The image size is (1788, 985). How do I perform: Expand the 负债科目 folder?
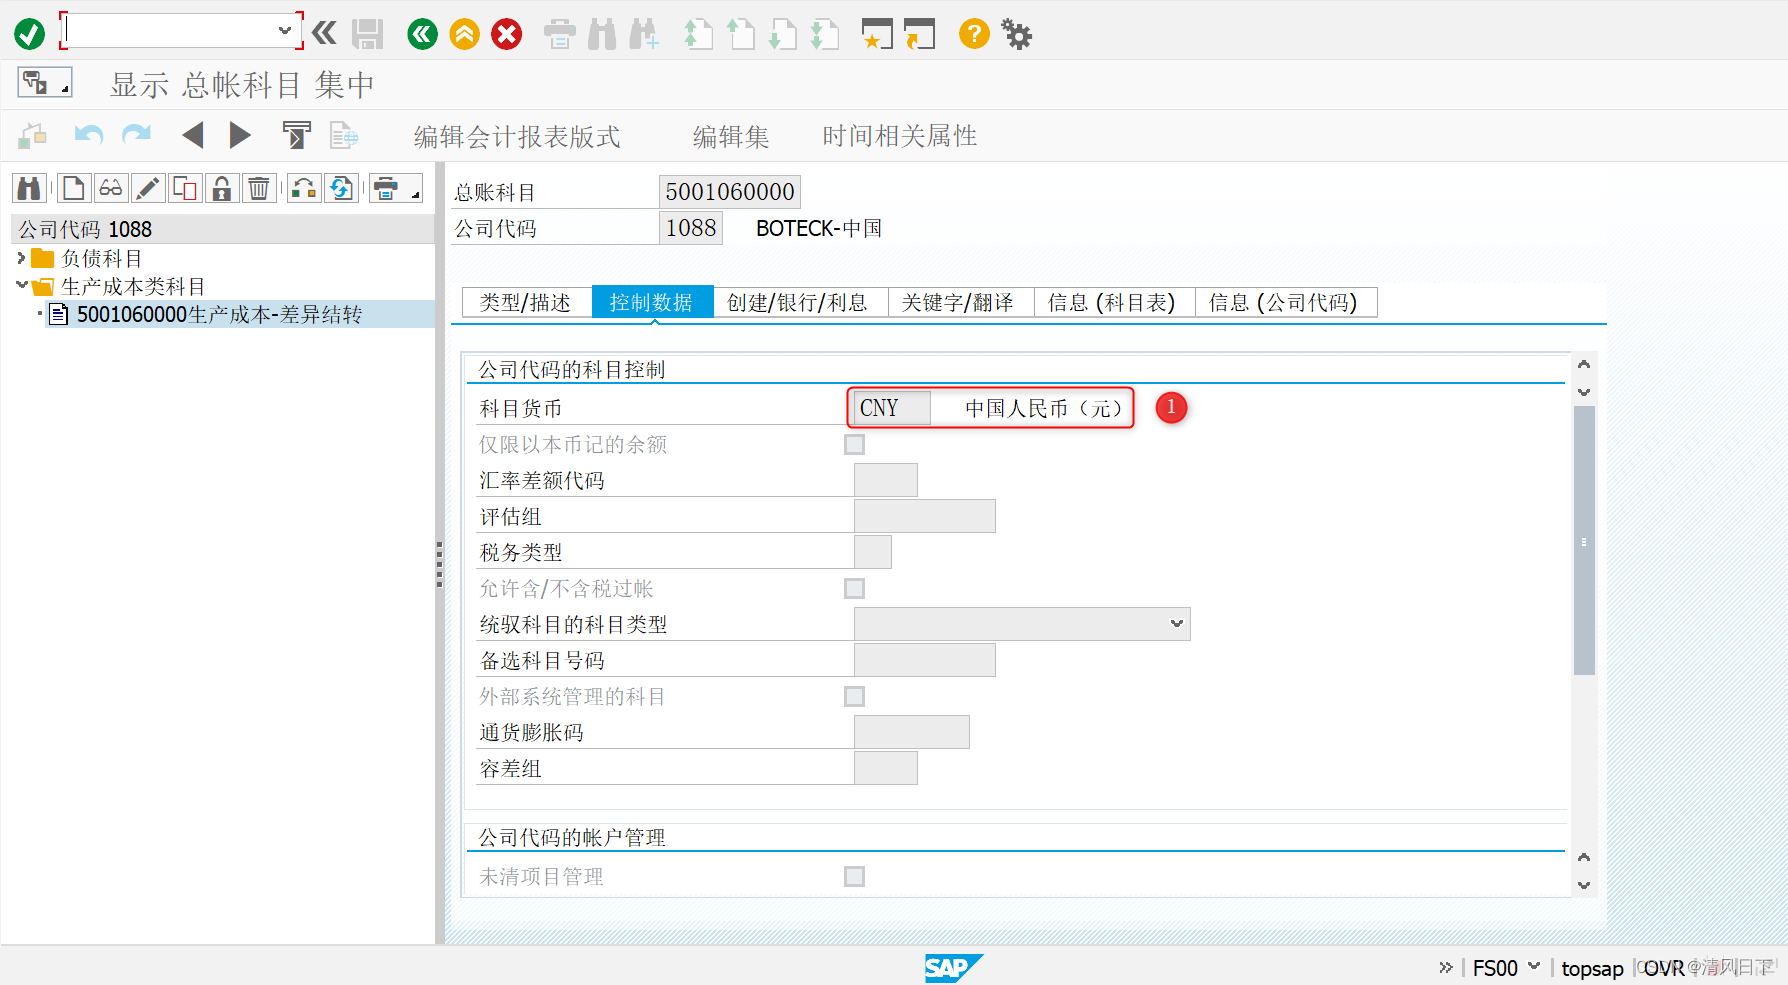pos(22,257)
